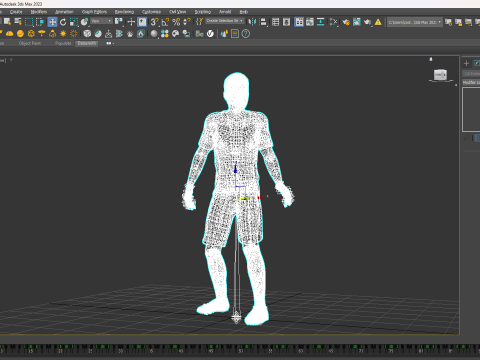This screenshot has width=480, height=360.
Task: Click the yellow warning triangle icon
Action: 378,22
